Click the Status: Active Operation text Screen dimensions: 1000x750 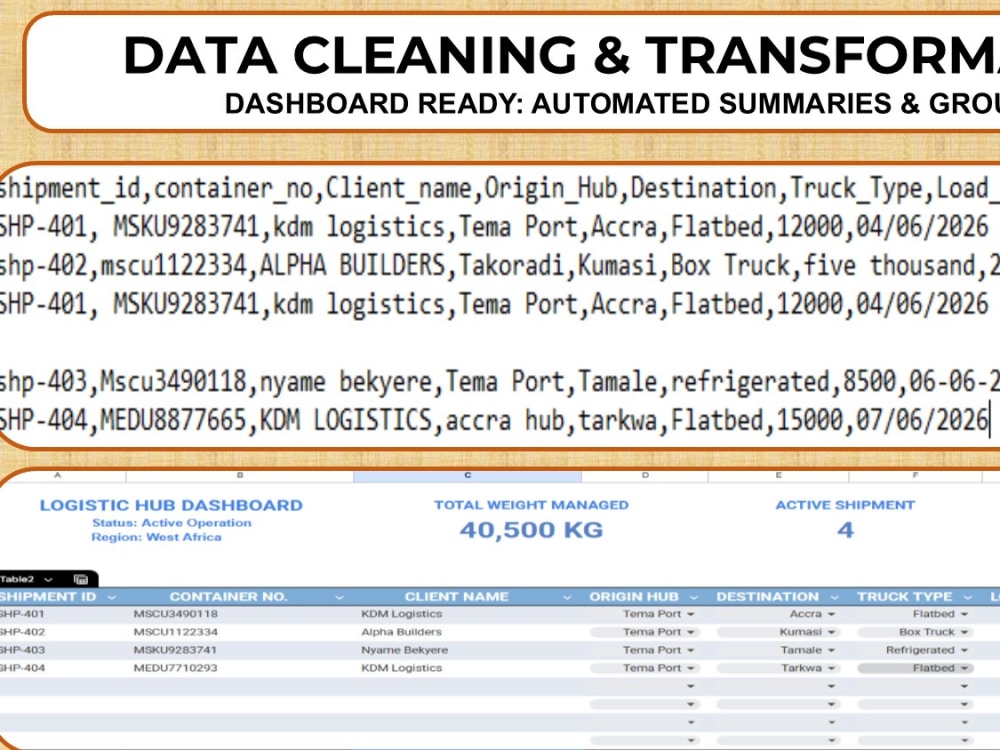(x=172, y=523)
